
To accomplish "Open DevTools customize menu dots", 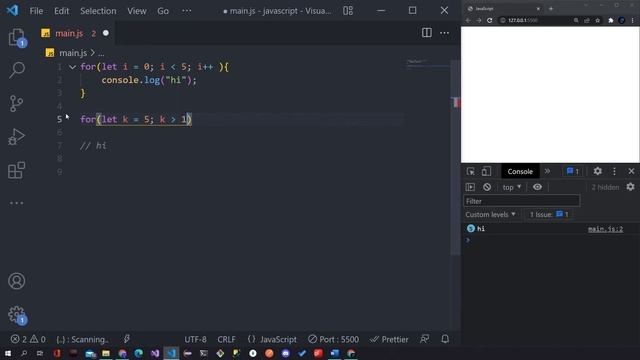I will (x=614, y=171).
